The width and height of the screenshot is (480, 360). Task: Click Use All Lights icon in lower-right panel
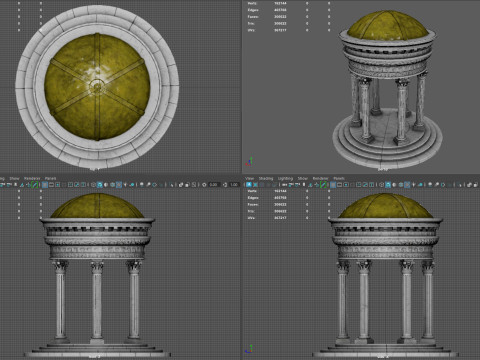(414, 184)
